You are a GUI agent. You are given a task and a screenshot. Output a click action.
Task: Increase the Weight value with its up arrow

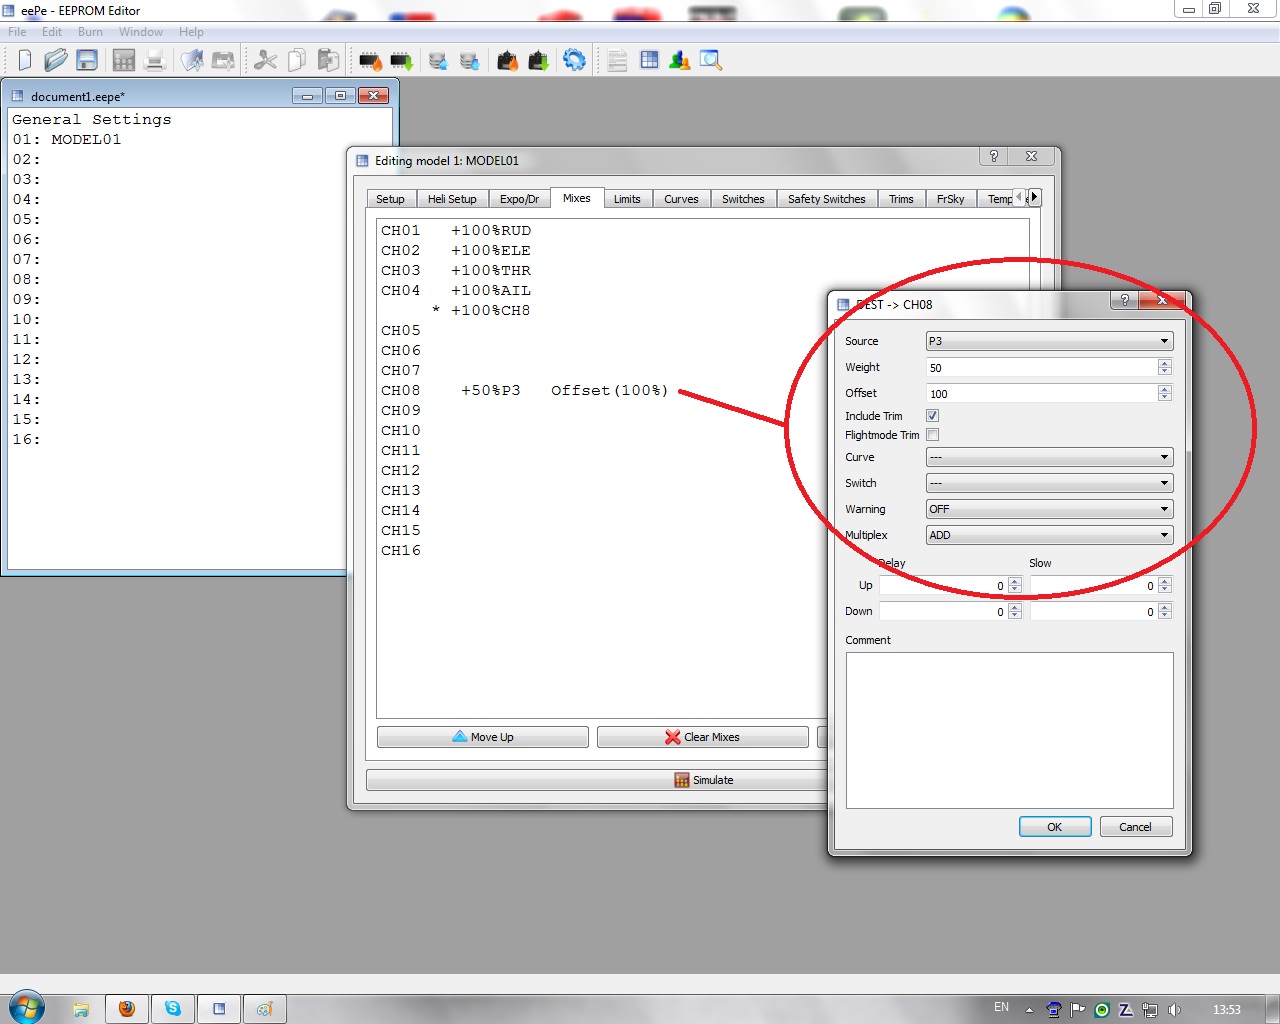tap(1164, 363)
